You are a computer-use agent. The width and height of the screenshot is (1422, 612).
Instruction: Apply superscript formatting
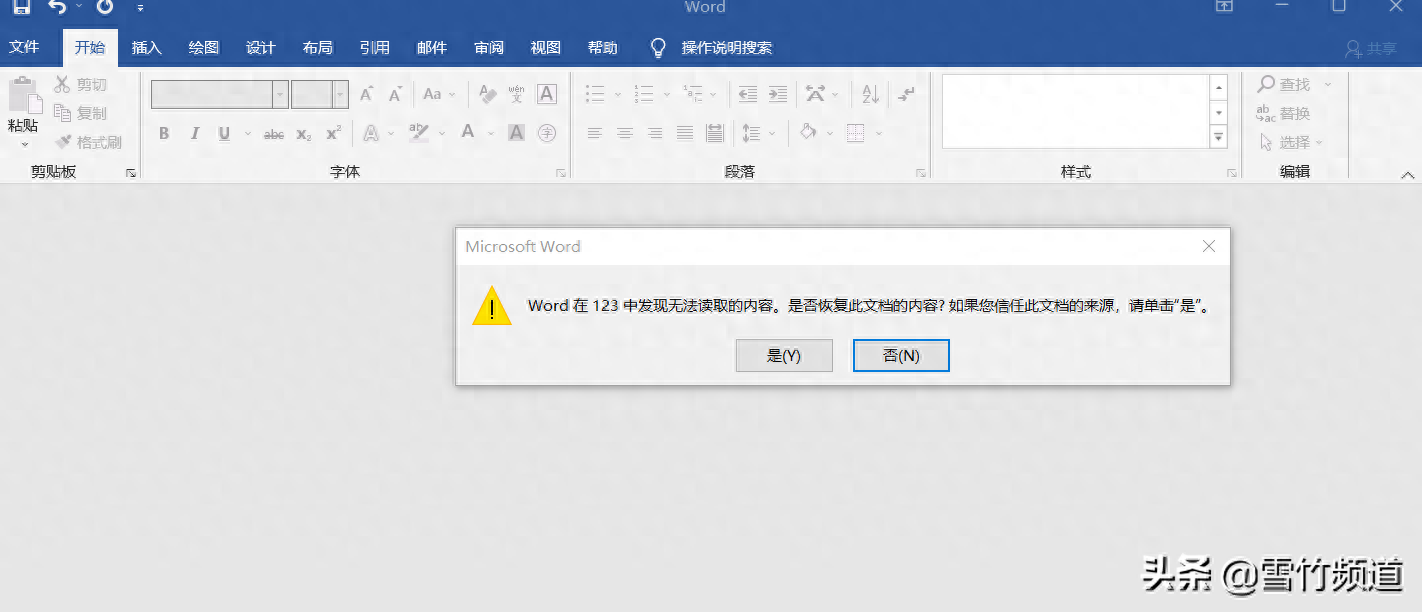pyautogui.click(x=331, y=133)
